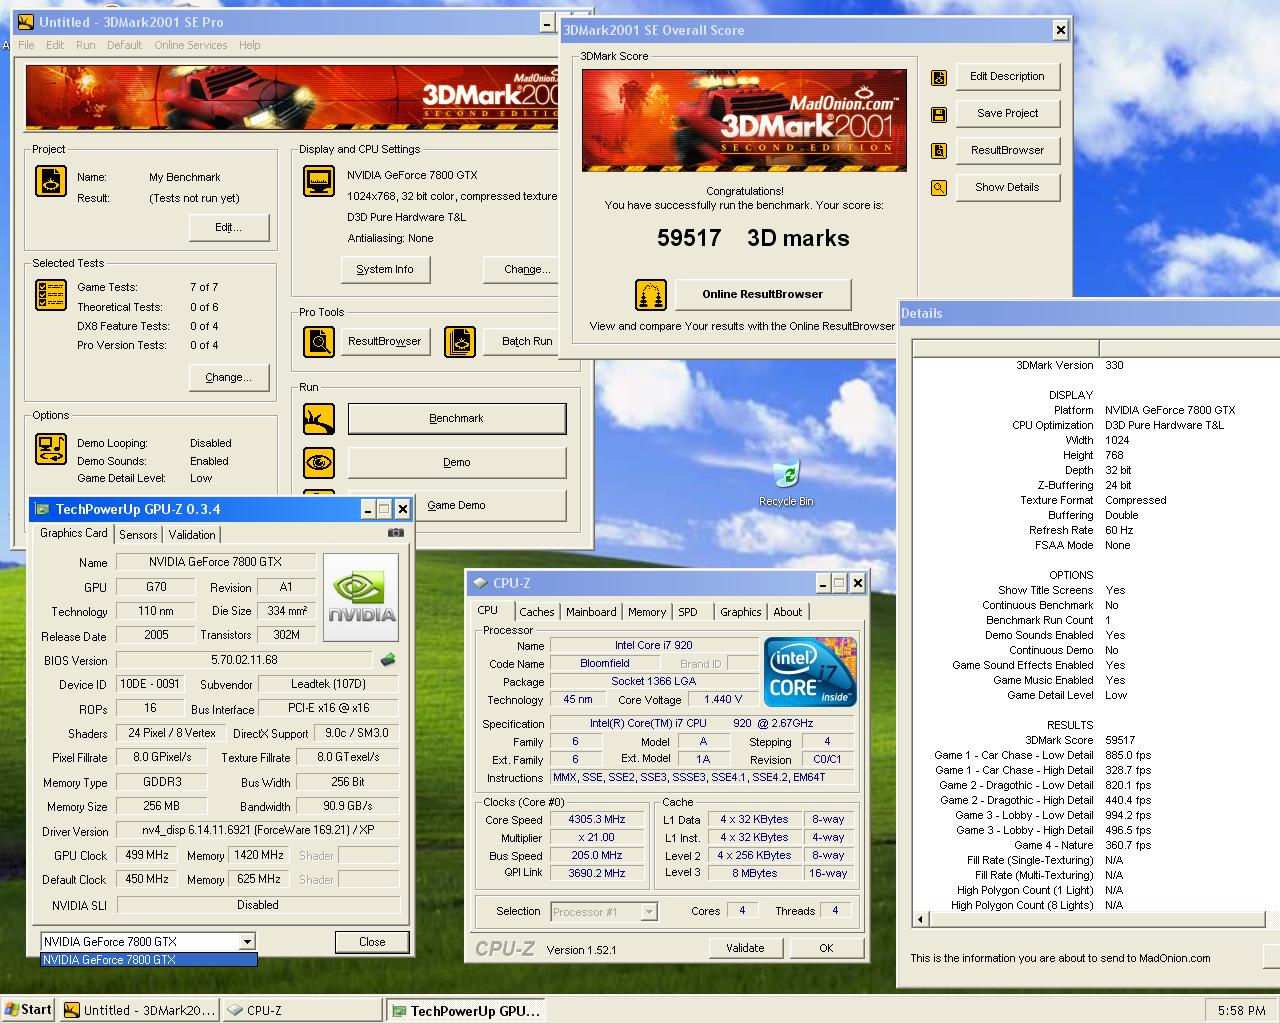This screenshot has width=1280, height=1024.
Task: Switch to the About tab in CPU-Z
Action: 787,612
